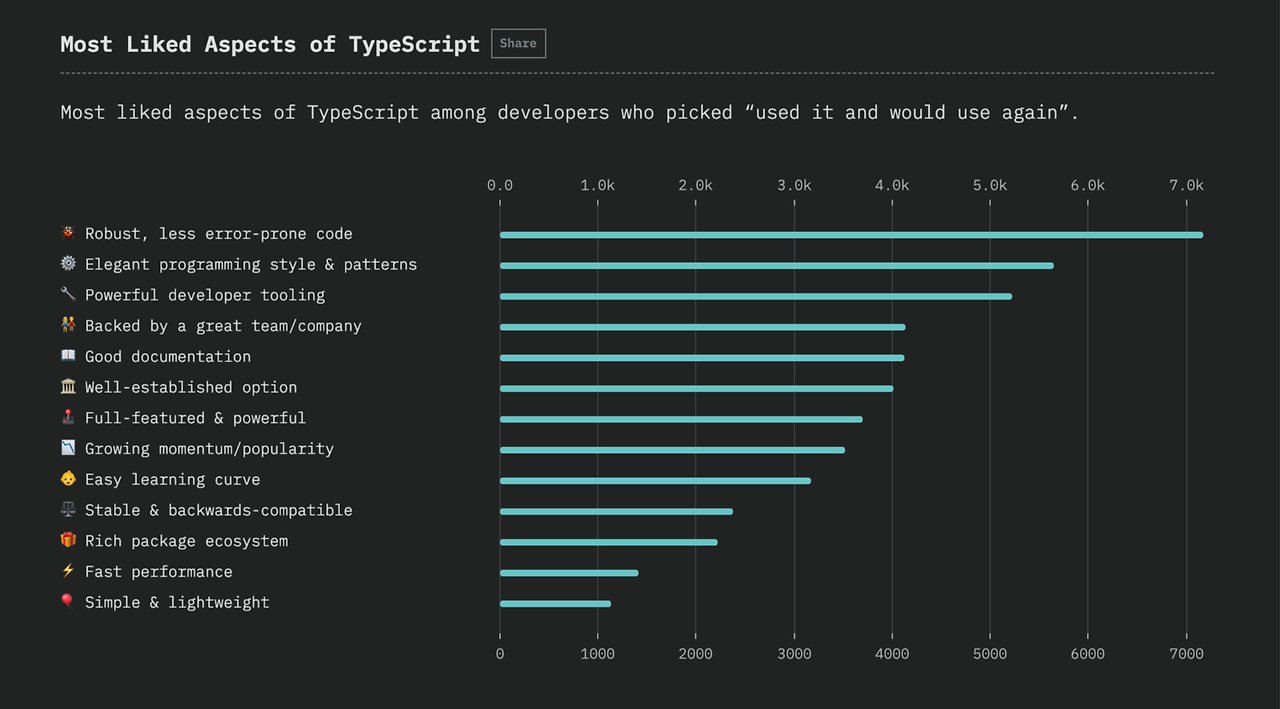
Task: Click the Most Liked Aspects of TypeScript heading
Action: pyautogui.click(x=270, y=44)
